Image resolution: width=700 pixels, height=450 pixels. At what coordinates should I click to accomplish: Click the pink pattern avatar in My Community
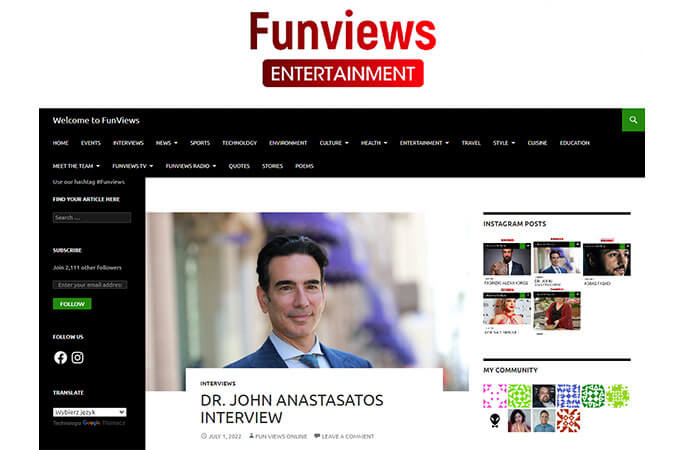tap(495, 396)
